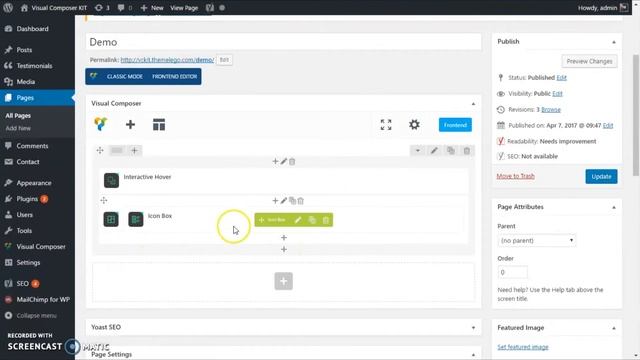
Task: Click the Update button
Action: click(601, 176)
